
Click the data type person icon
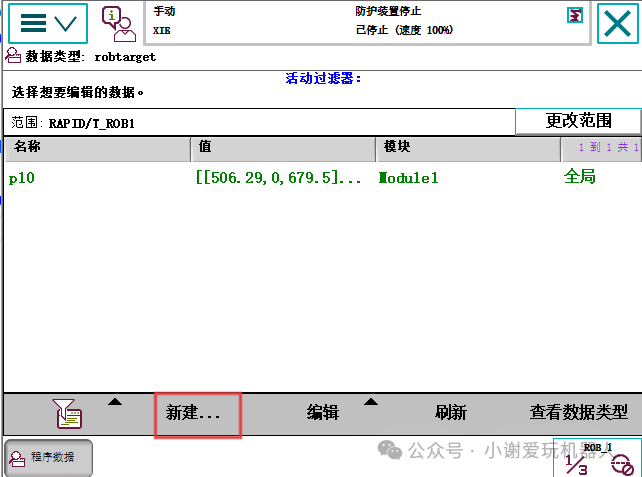[x=13, y=55]
